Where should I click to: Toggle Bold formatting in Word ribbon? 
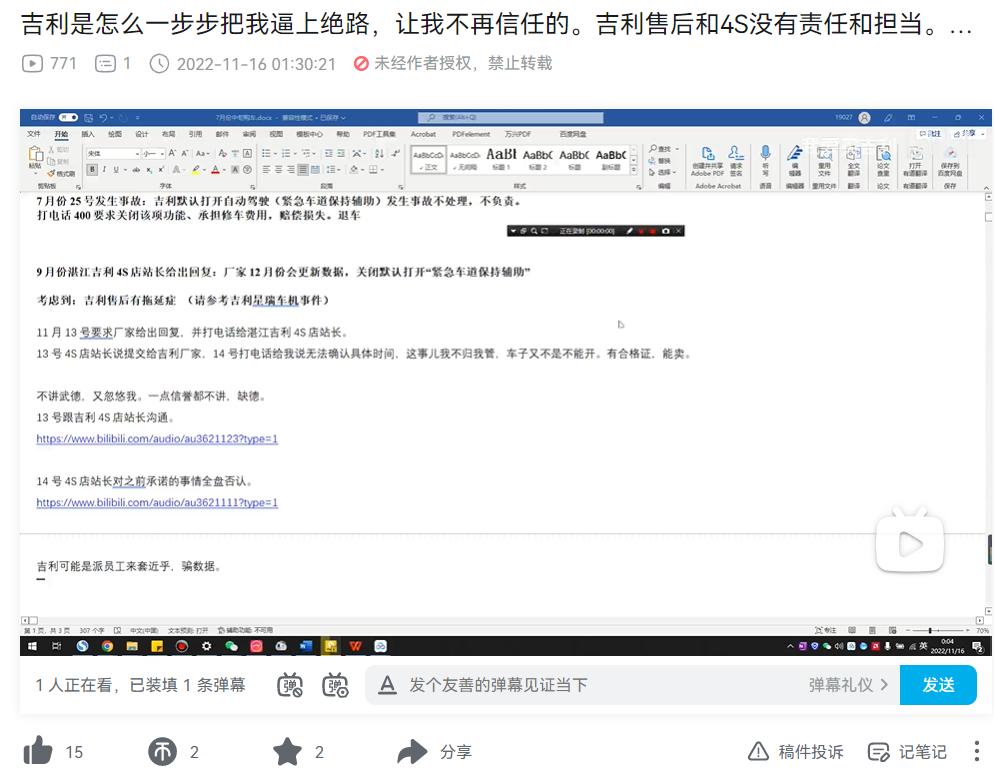click(93, 169)
